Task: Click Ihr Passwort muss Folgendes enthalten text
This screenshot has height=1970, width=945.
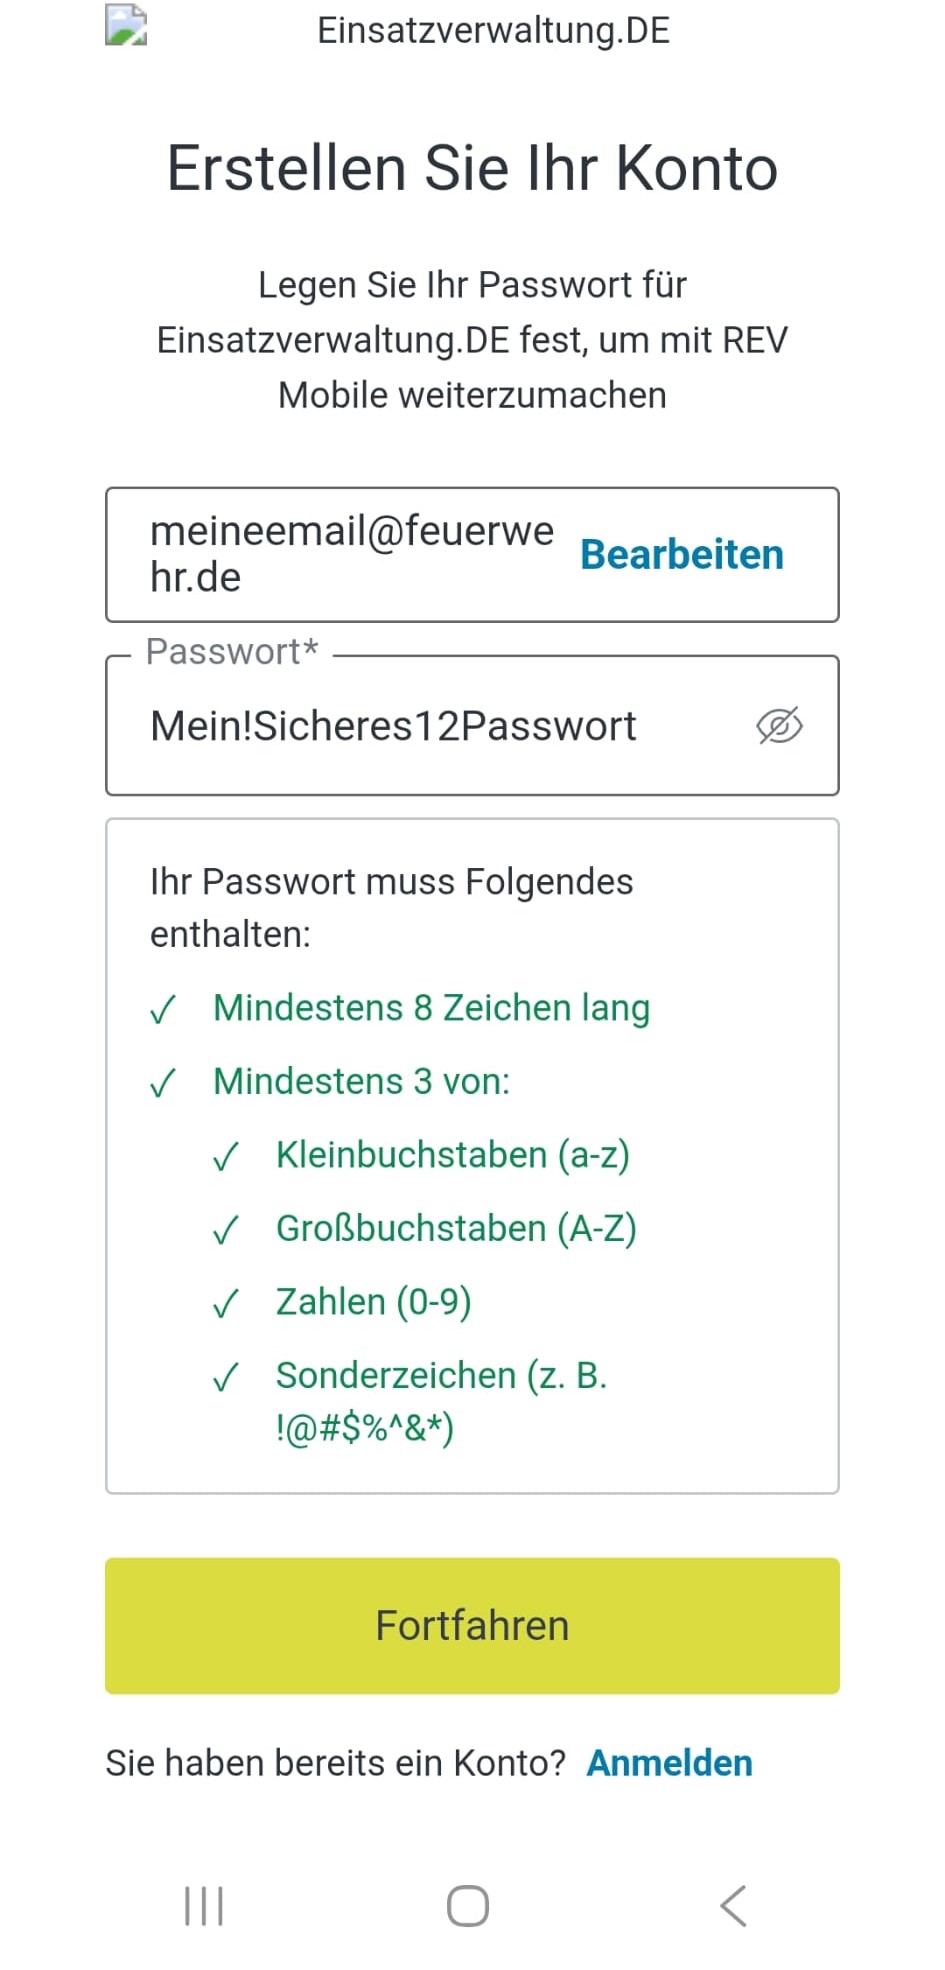Action: [x=391, y=907]
